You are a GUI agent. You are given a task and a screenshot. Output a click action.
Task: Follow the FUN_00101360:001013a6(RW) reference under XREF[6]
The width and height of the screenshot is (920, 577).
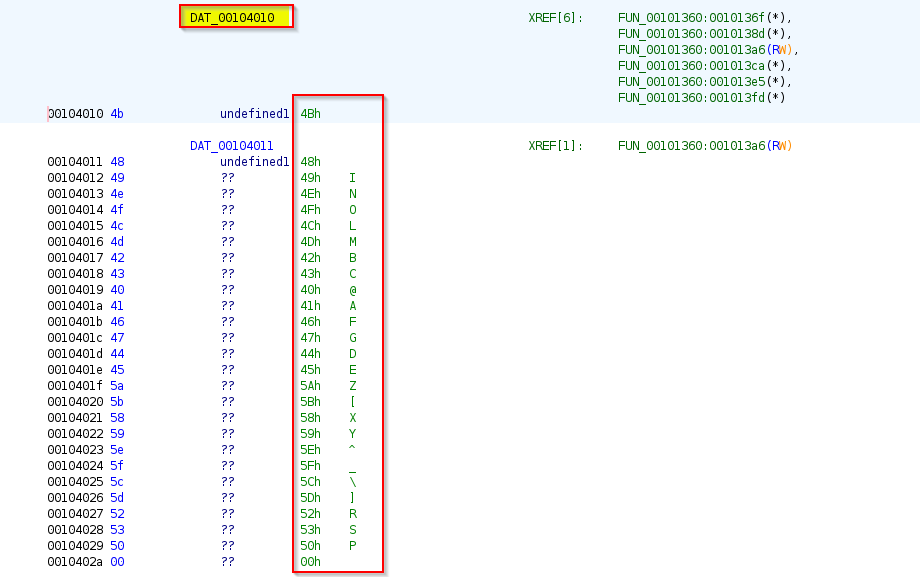click(708, 49)
